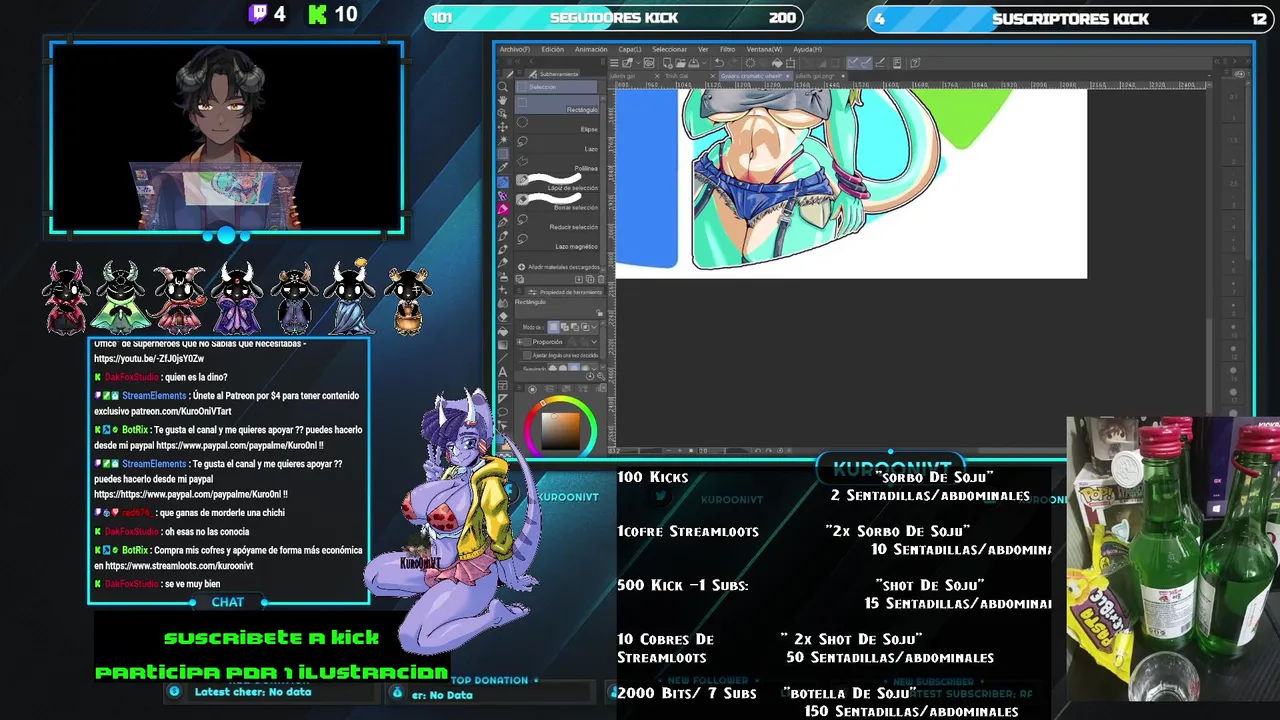Choose the Lazo sub tool
Screen dimensions: 1280x720
coord(557,142)
